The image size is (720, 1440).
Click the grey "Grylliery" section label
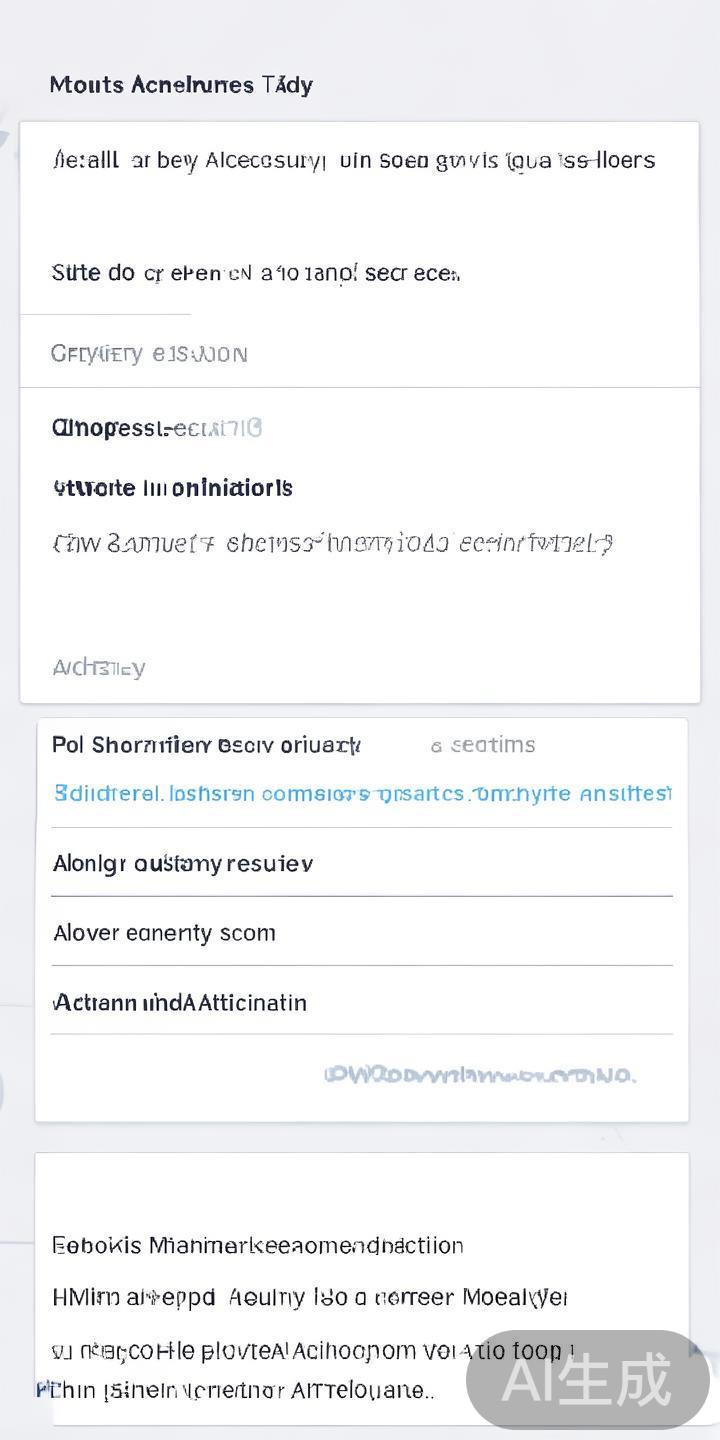tap(149, 354)
